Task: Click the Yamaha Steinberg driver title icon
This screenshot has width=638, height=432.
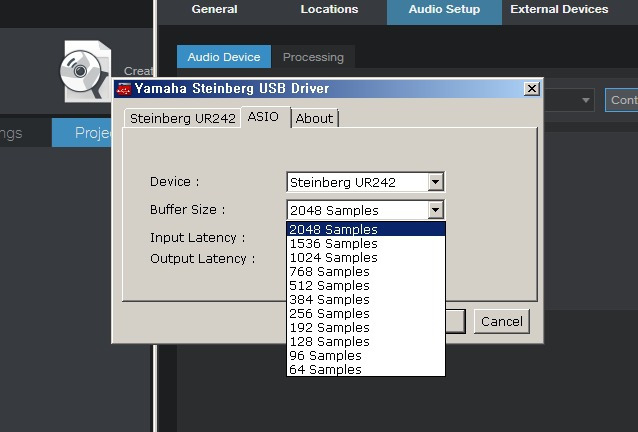Action: (x=124, y=88)
